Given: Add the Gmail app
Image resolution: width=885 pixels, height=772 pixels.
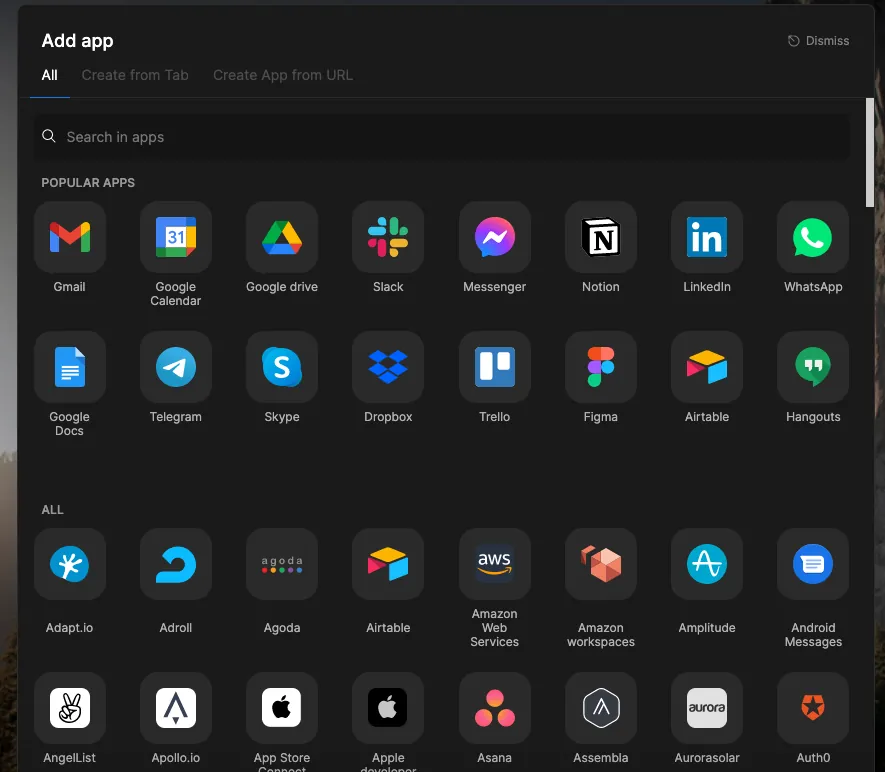Looking at the screenshot, I should tap(70, 238).
